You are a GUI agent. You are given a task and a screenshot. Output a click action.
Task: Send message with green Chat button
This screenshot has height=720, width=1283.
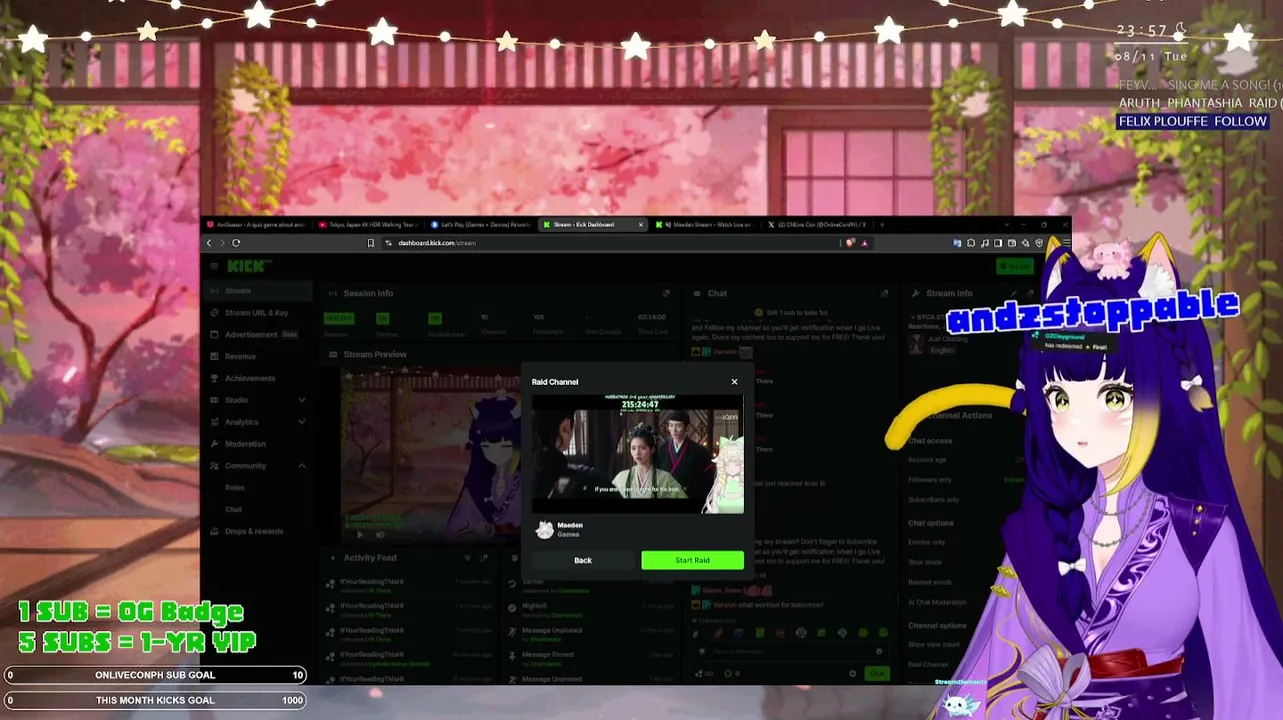(x=876, y=674)
